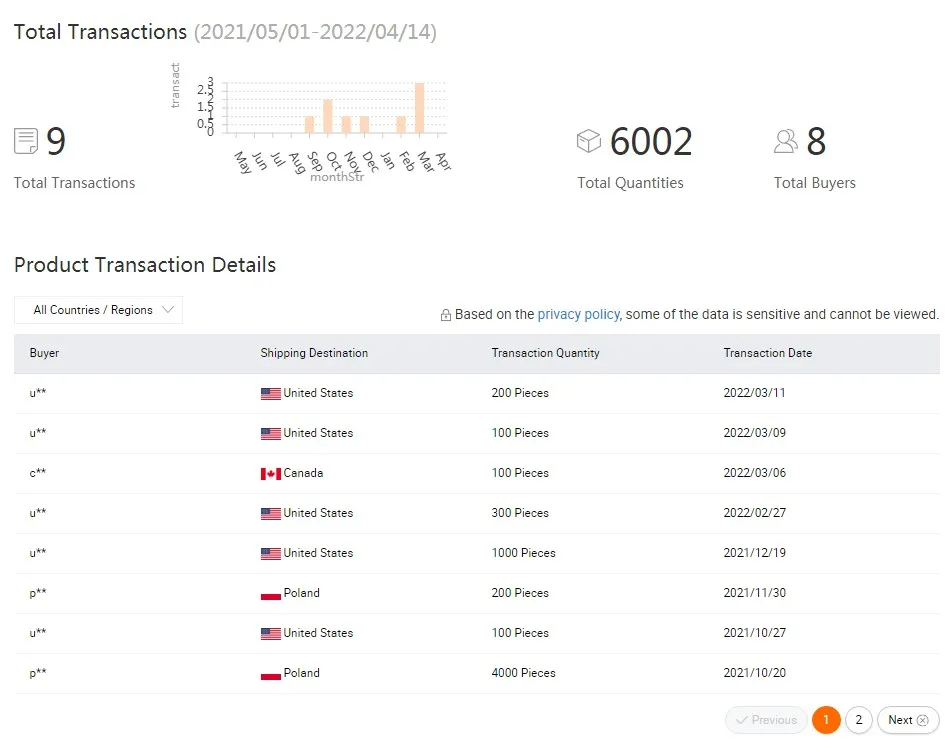
Task: Click the Total Buyers people icon
Action: click(786, 142)
